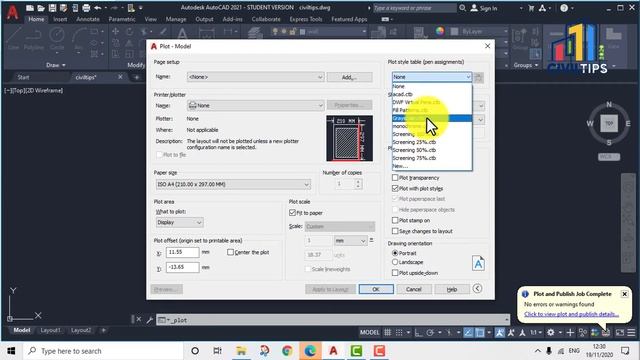The image size is (640, 360).
Task: Click Cancel in Plot dialog
Action: [x=413, y=289]
